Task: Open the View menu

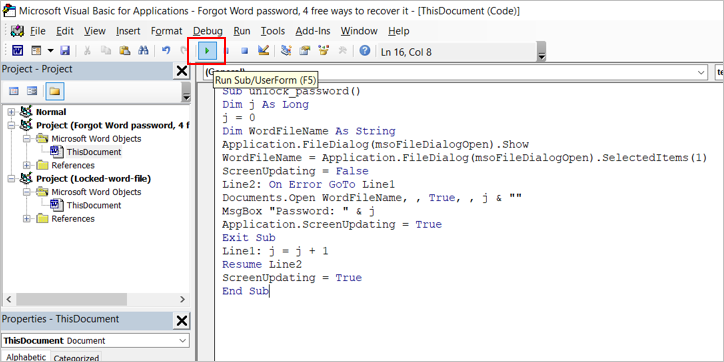Action: (x=95, y=31)
